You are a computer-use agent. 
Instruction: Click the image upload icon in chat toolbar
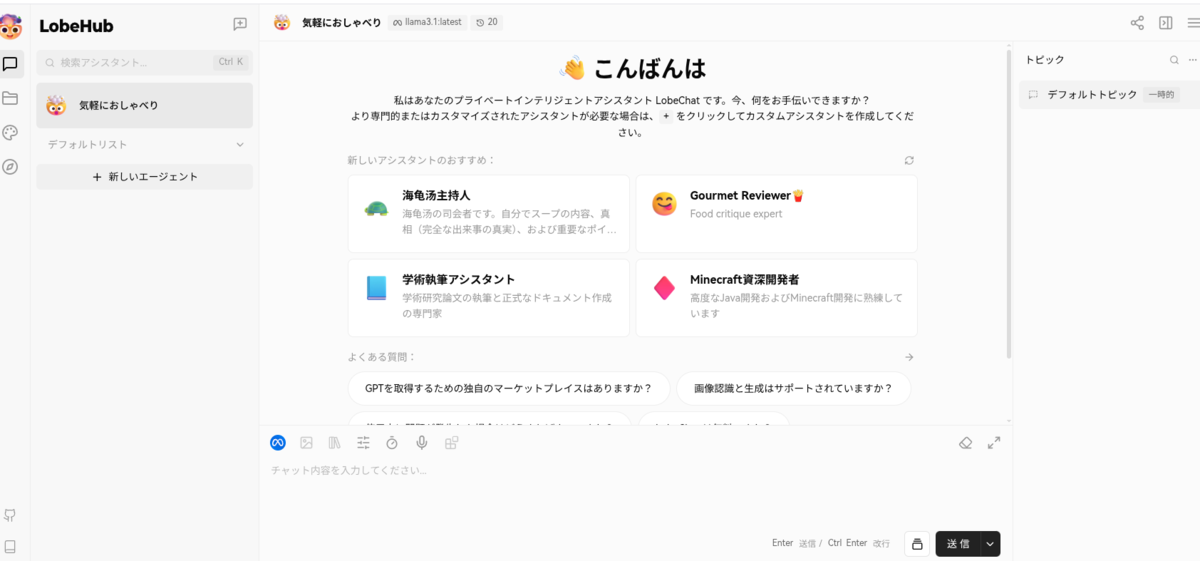307,442
